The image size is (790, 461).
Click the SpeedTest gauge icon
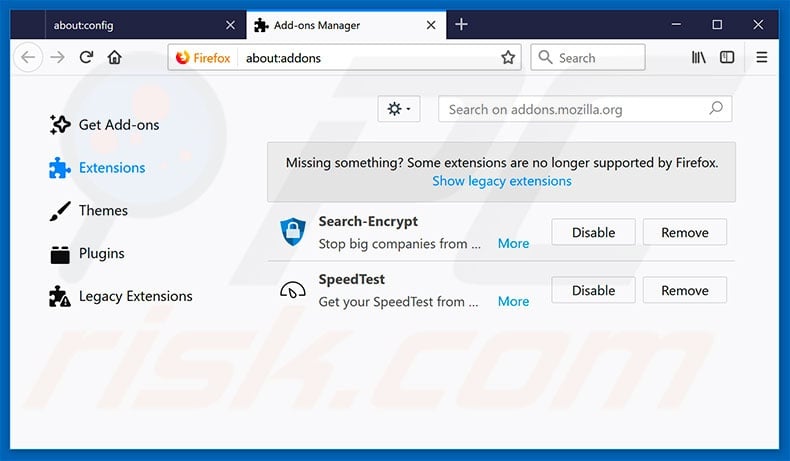click(293, 290)
